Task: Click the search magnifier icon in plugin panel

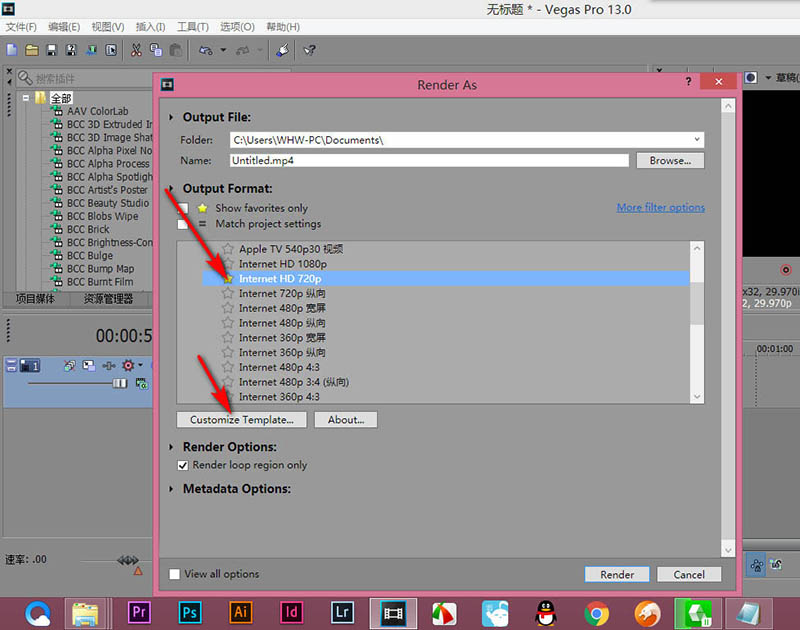Action: pyautogui.click(x=25, y=78)
